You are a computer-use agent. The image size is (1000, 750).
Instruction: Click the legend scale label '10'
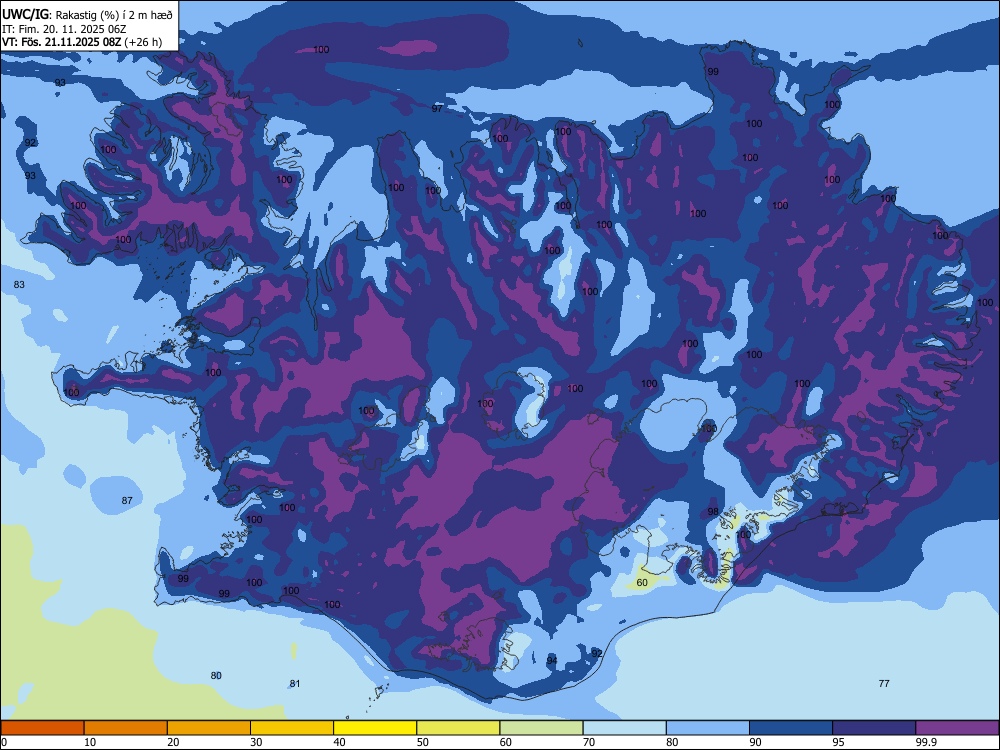tap(90, 742)
